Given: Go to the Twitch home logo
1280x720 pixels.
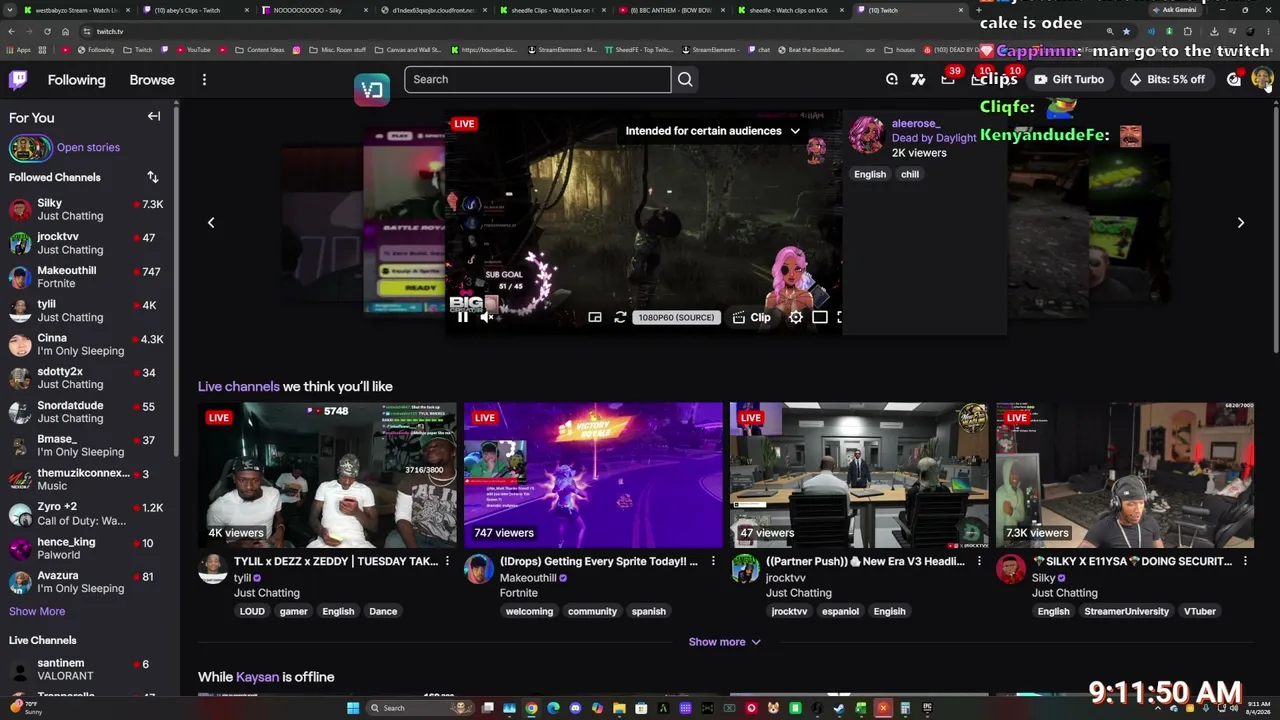Looking at the screenshot, I should [x=18, y=80].
